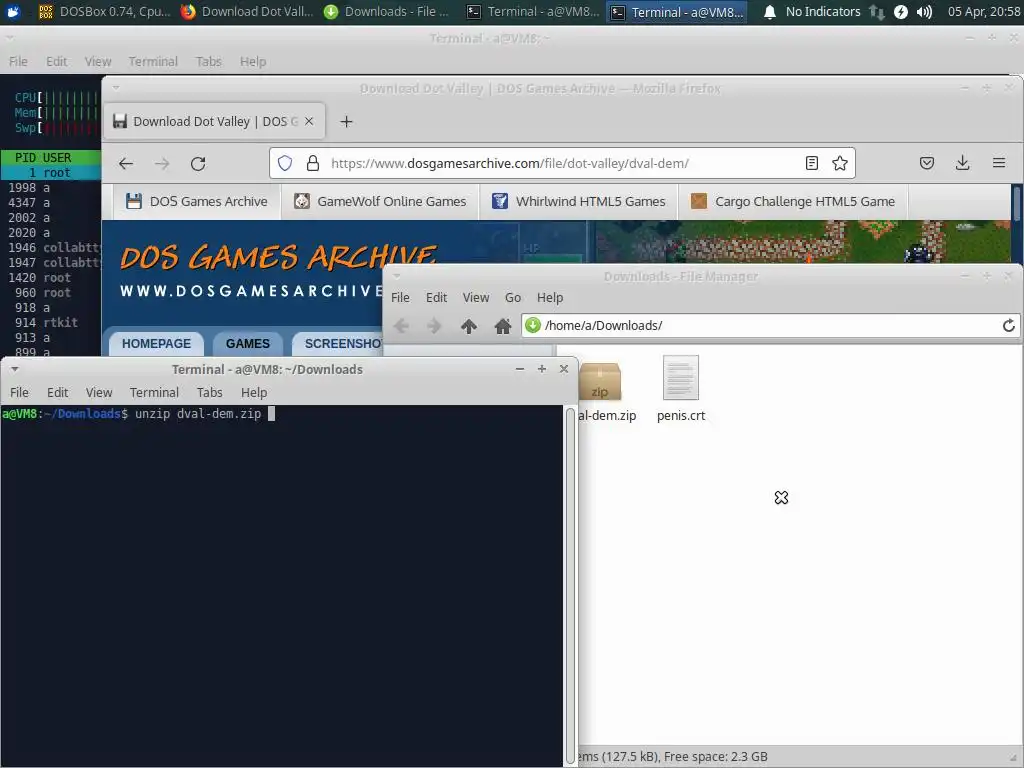This screenshot has width=1024, height=768.
Task: Open a new Firefox tab with plus
Action: [x=346, y=121]
